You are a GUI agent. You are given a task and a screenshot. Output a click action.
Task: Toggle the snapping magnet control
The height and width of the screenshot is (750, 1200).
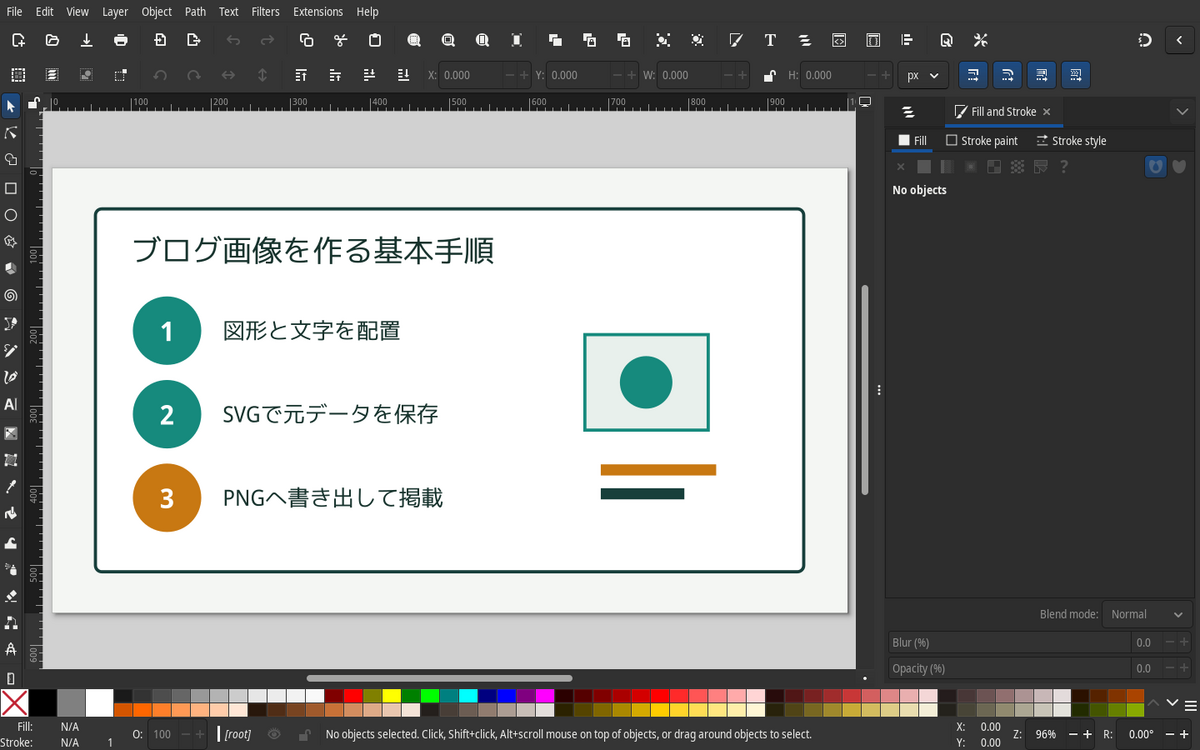(1145, 40)
